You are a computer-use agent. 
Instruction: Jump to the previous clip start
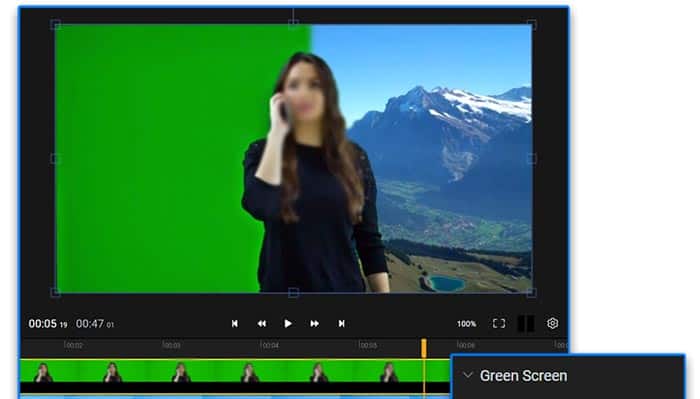(x=234, y=324)
